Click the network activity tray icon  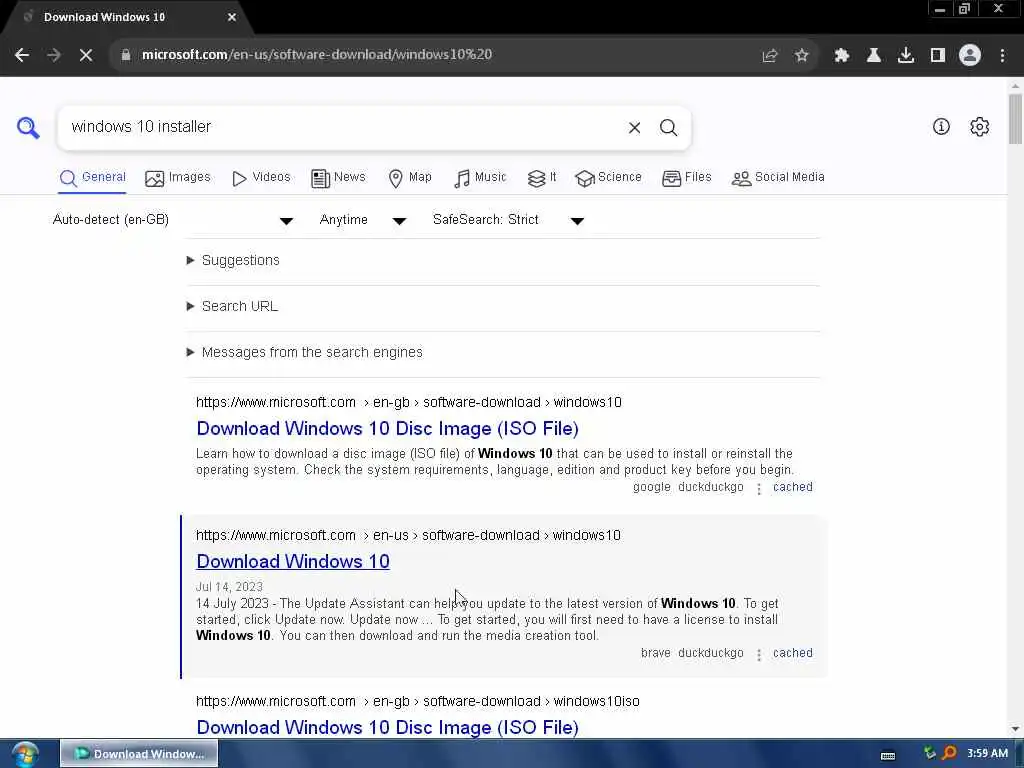(x=930, y=753)
